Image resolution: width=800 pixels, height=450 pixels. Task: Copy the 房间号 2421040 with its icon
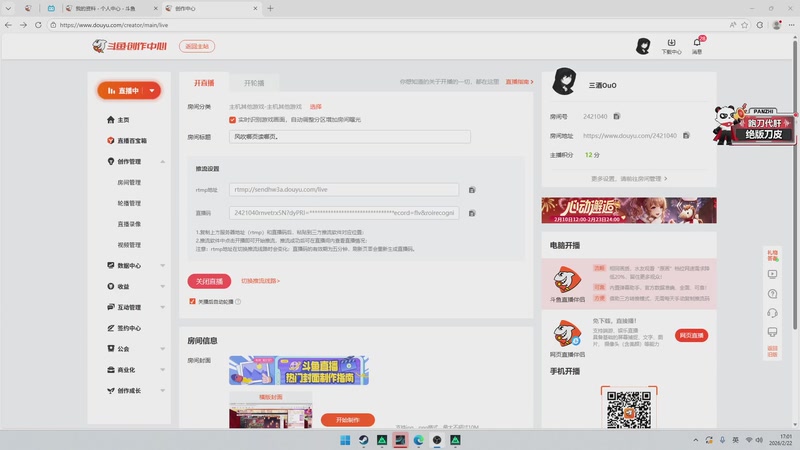tap(616, 116)
